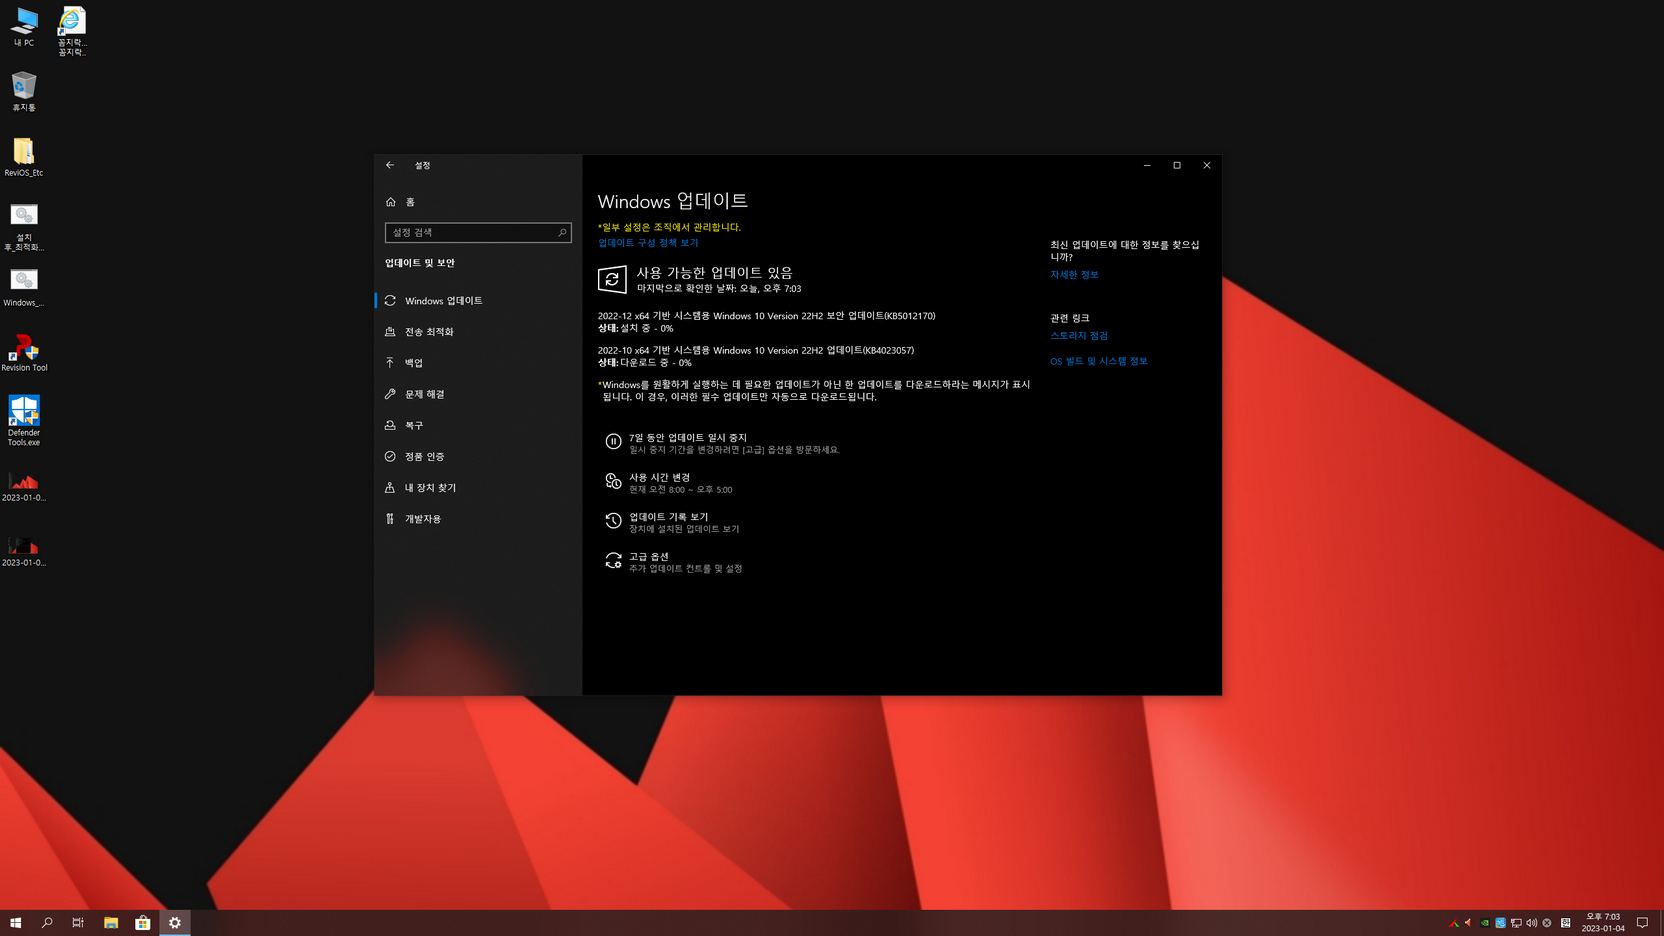Screen dimensions: 1664x936
Task: Click the gear-sync icon for 고급 옵션
Action: 613,560
